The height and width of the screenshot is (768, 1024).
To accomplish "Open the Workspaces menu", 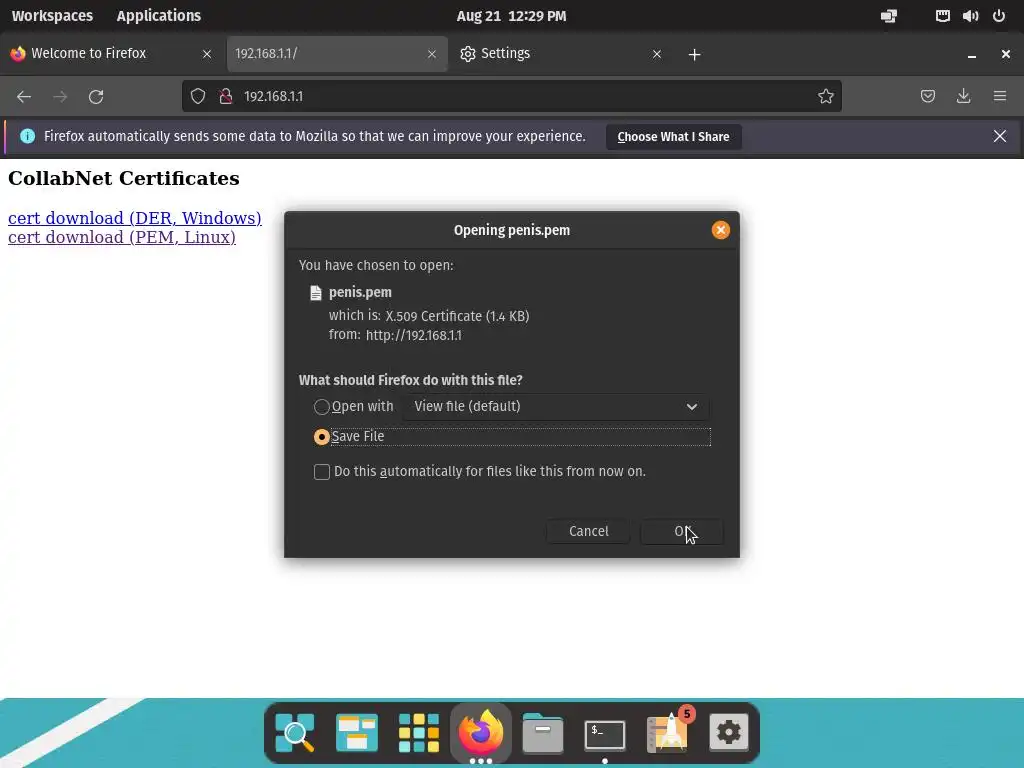I will [x=52, y=16].
